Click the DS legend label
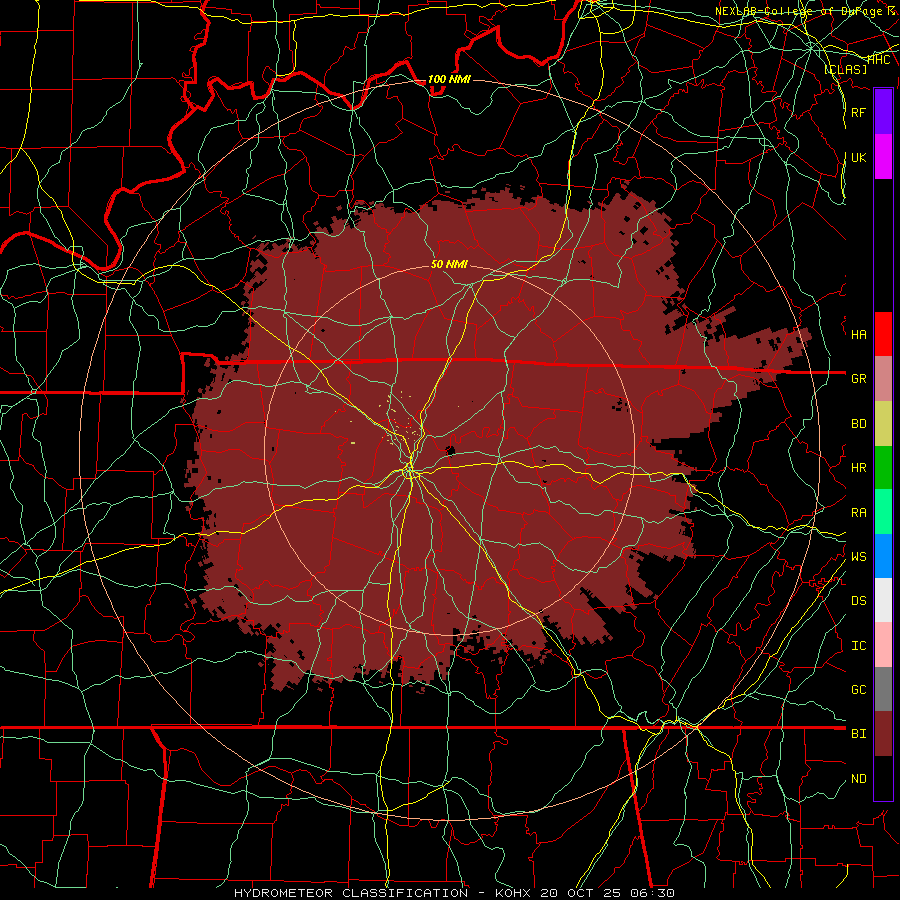The image size is (900, 900). (x=858, y=601)
